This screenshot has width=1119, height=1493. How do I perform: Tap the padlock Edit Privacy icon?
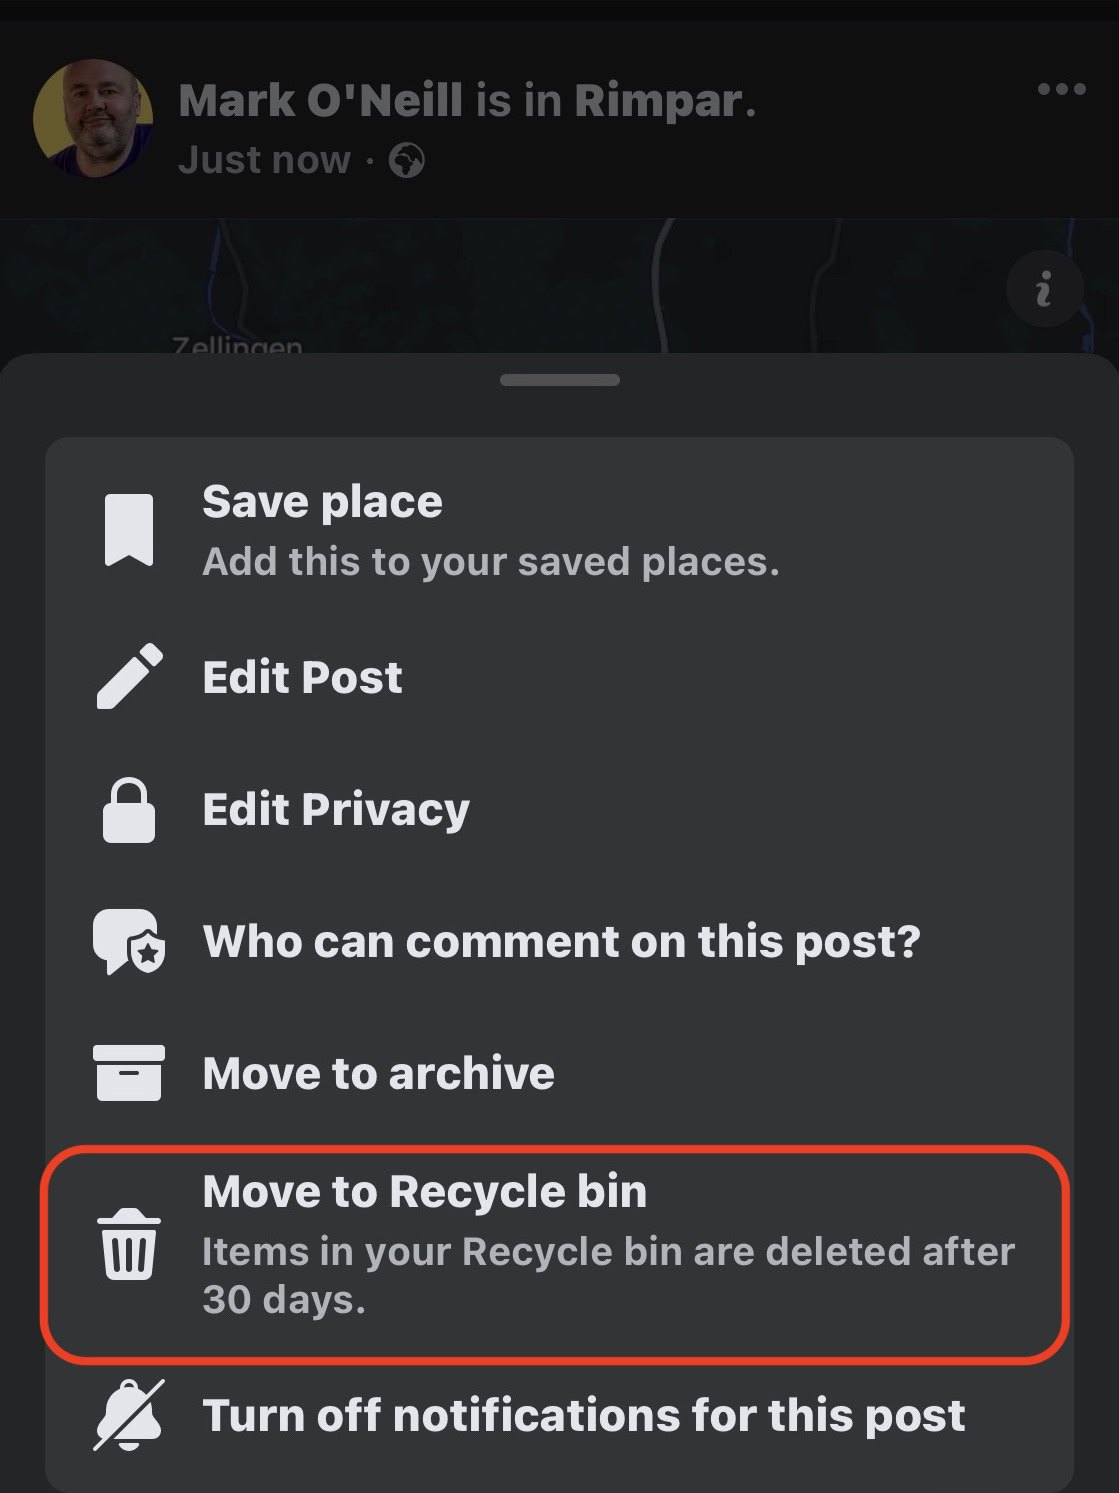coord(129,810)
